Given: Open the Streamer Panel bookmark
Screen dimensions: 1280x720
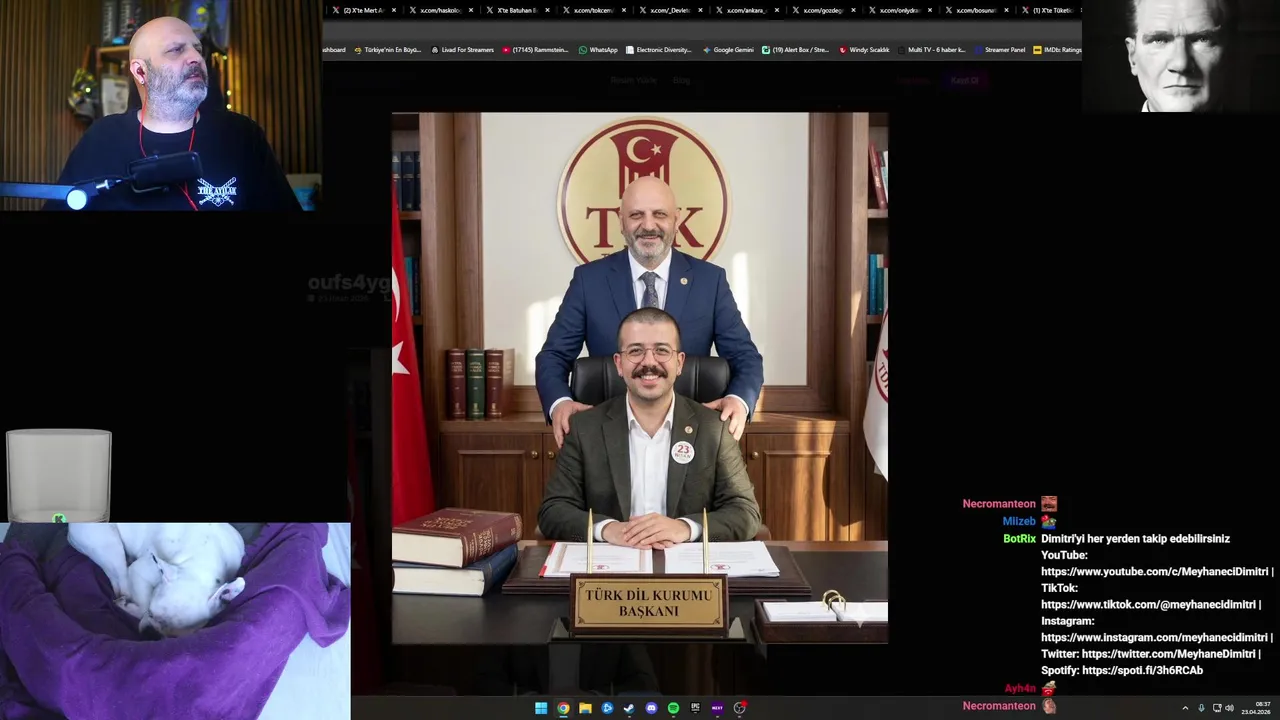Looking at the screenshot, I should pyautogui.click(x=999, y=50).
